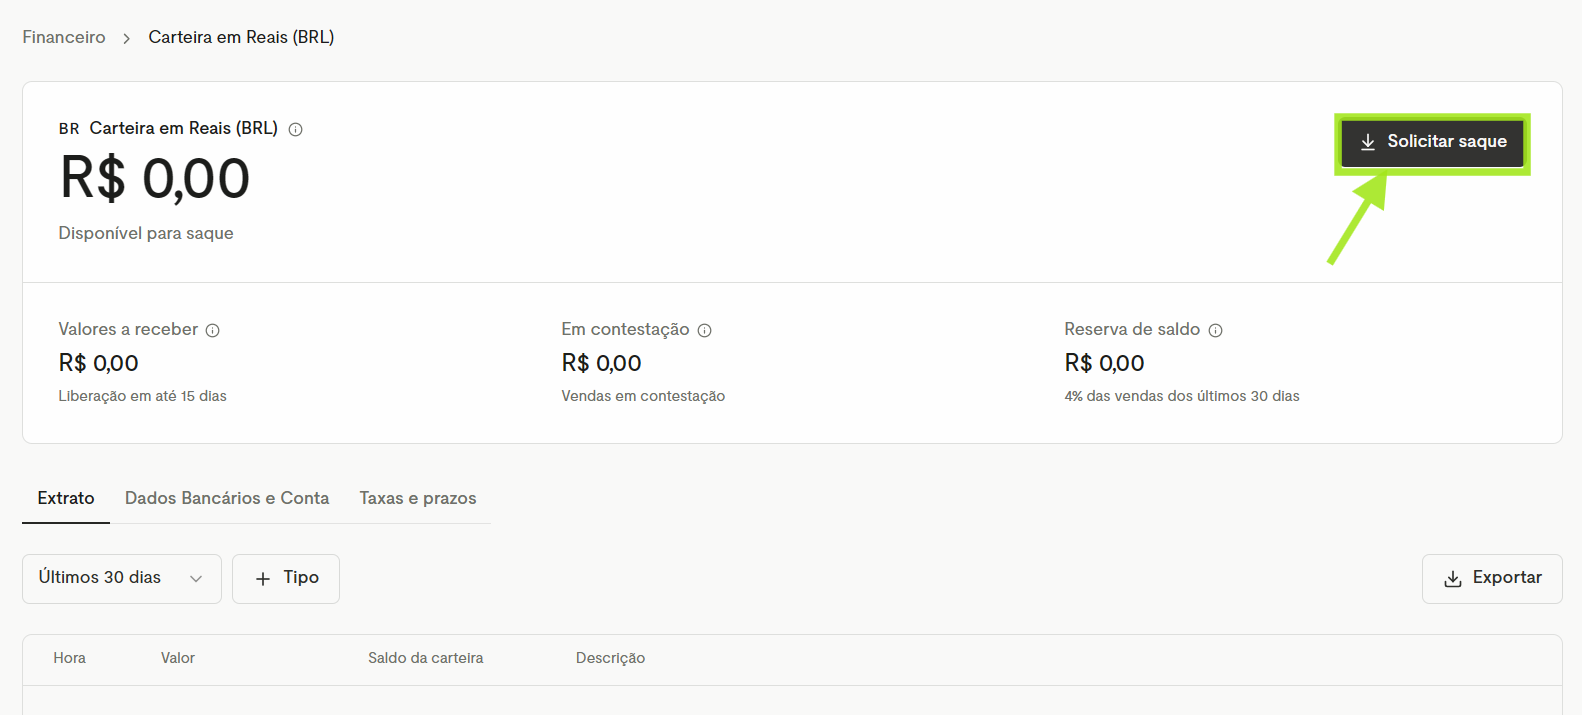Click the R$ 0,00 amount under Reserva de saldo
This screenshot has width=1582, height=715.
click(x=1105, y=363)
